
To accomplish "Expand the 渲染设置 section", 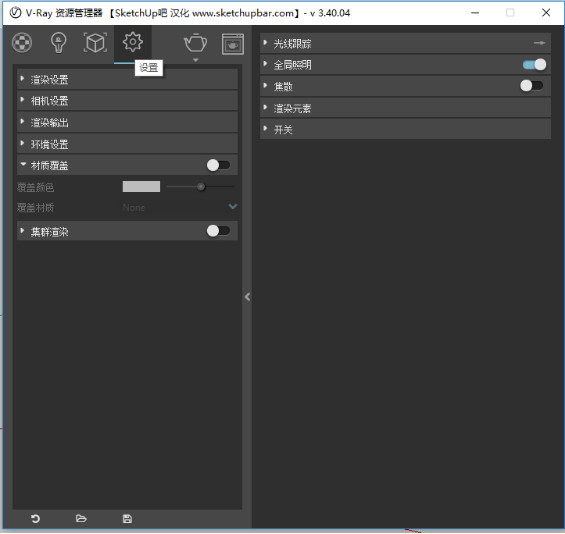I will 127,79.
